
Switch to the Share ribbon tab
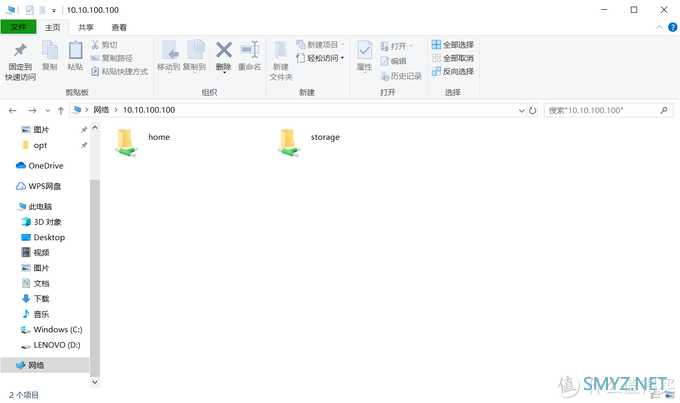[x=86, y=27]
